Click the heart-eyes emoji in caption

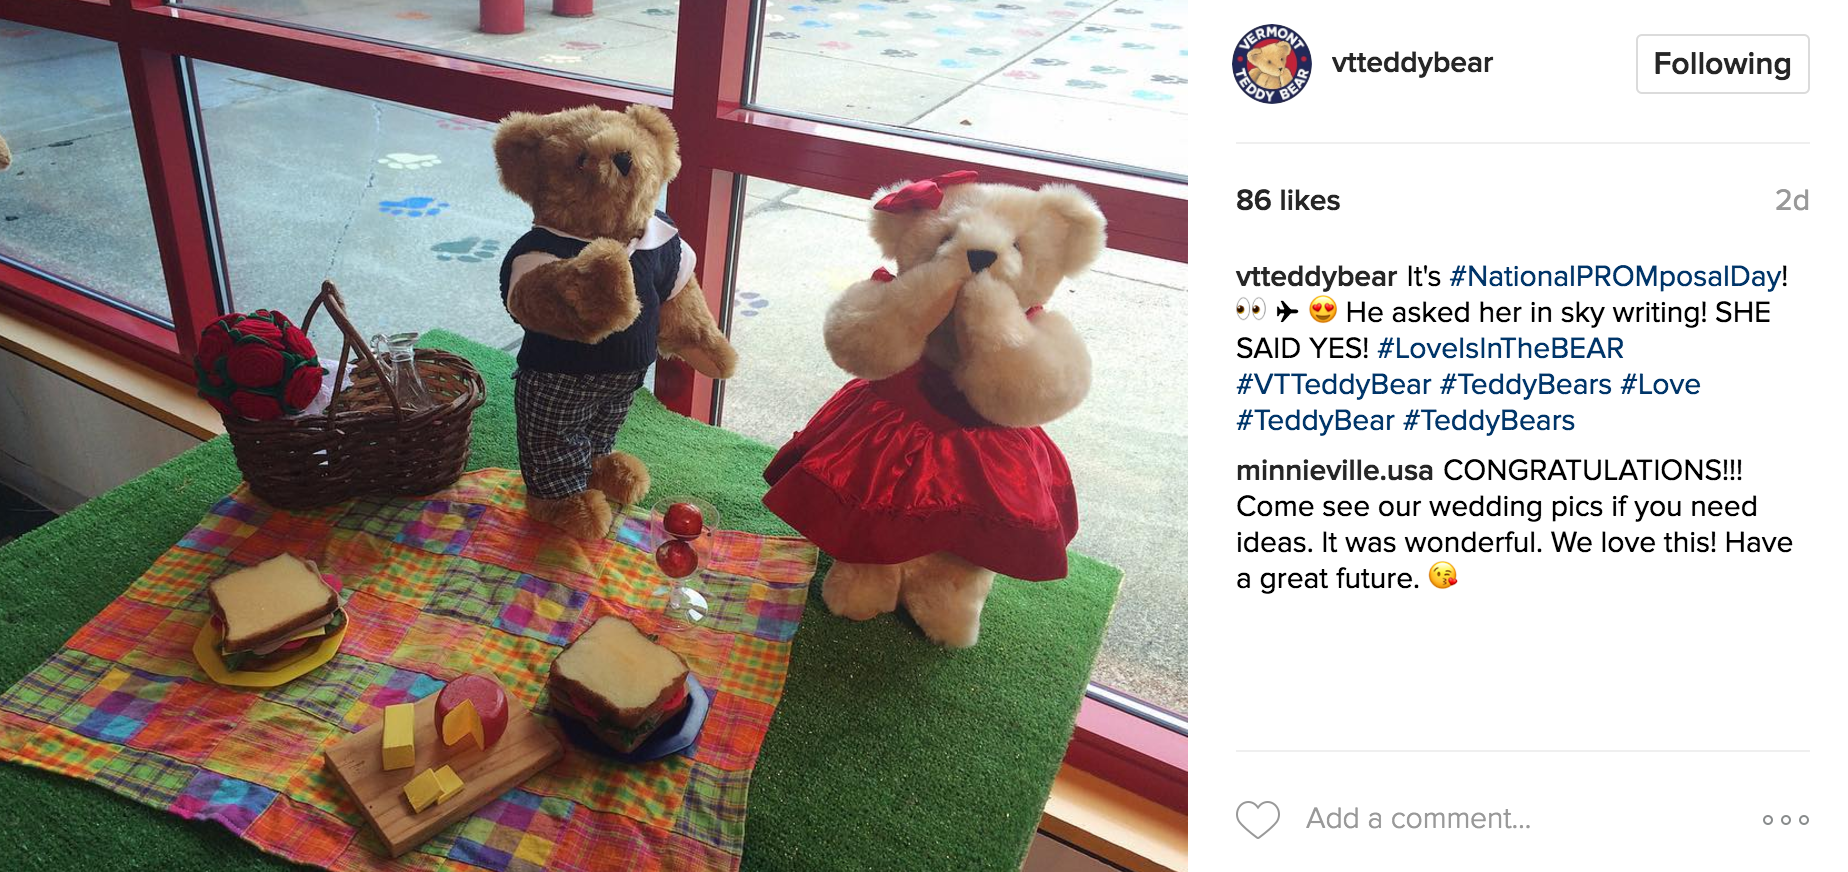point(1323,311)
